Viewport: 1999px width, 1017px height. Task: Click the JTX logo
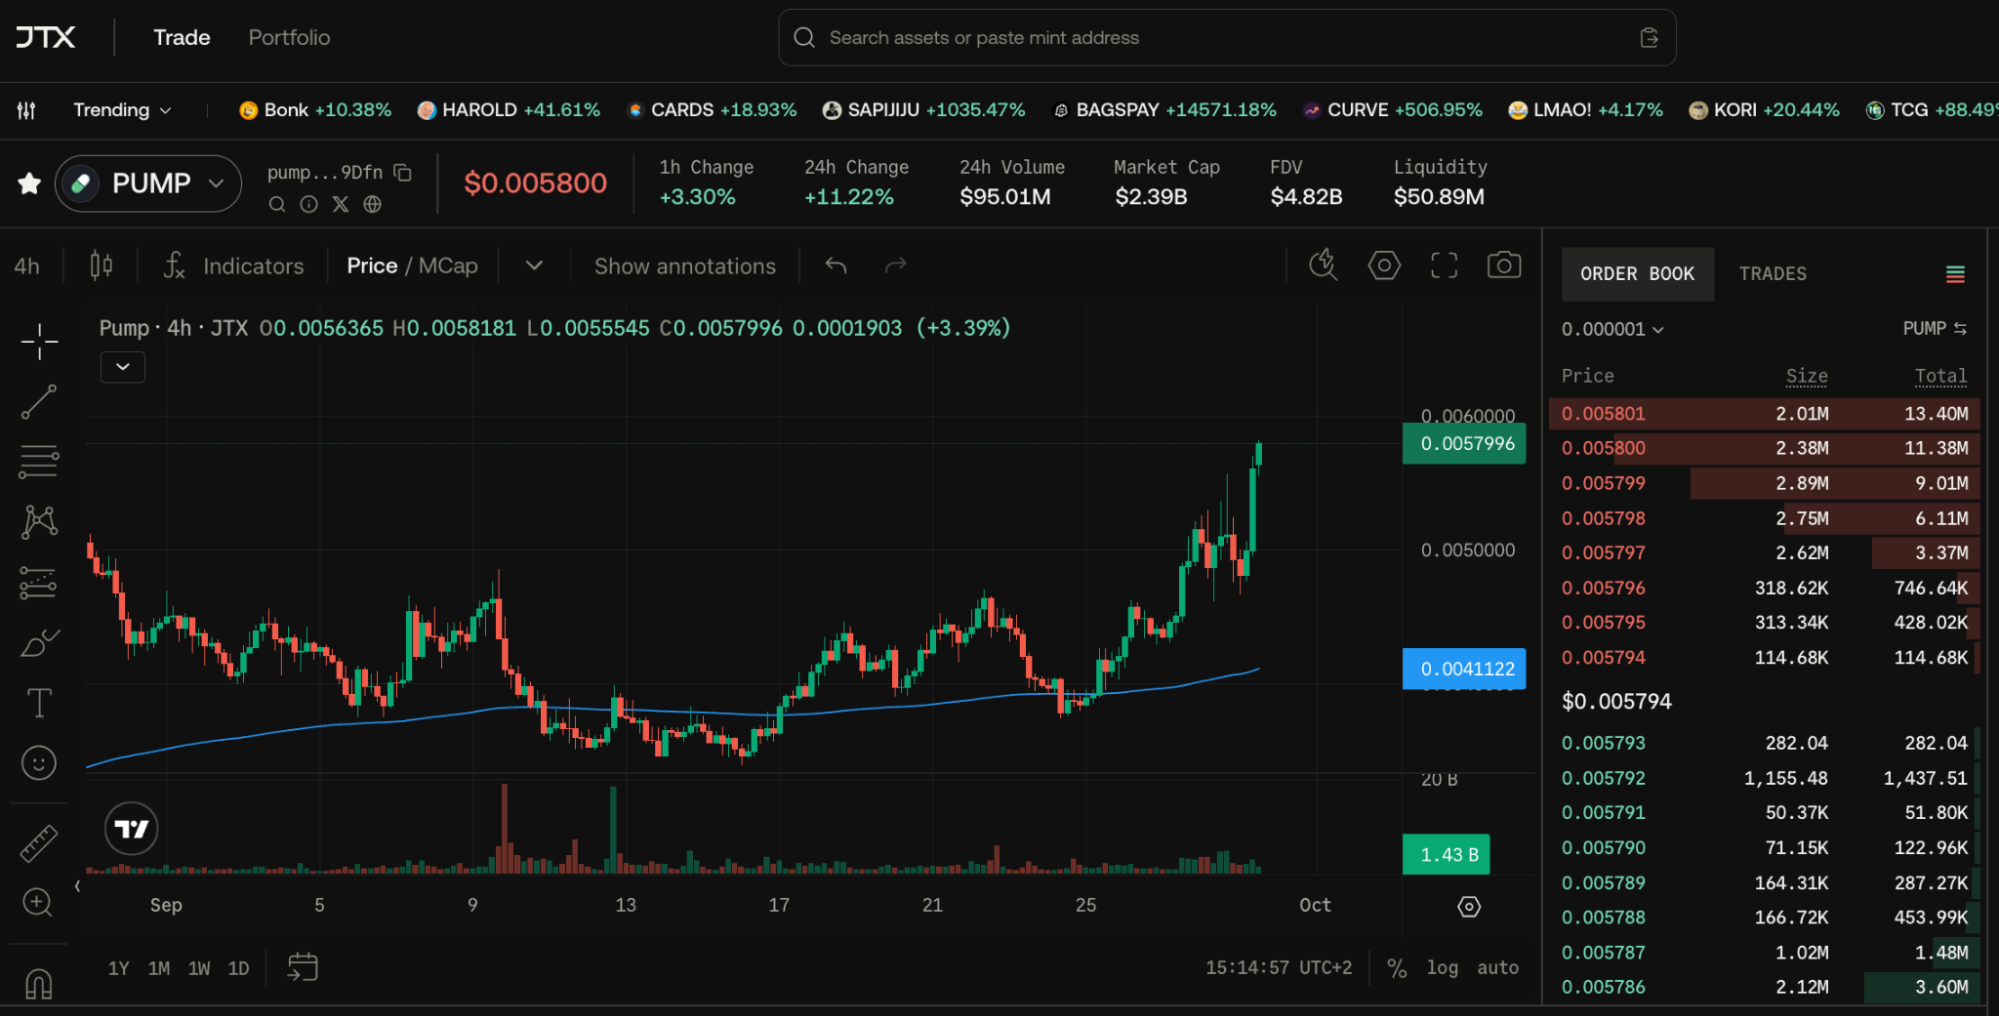coord(46,38)
